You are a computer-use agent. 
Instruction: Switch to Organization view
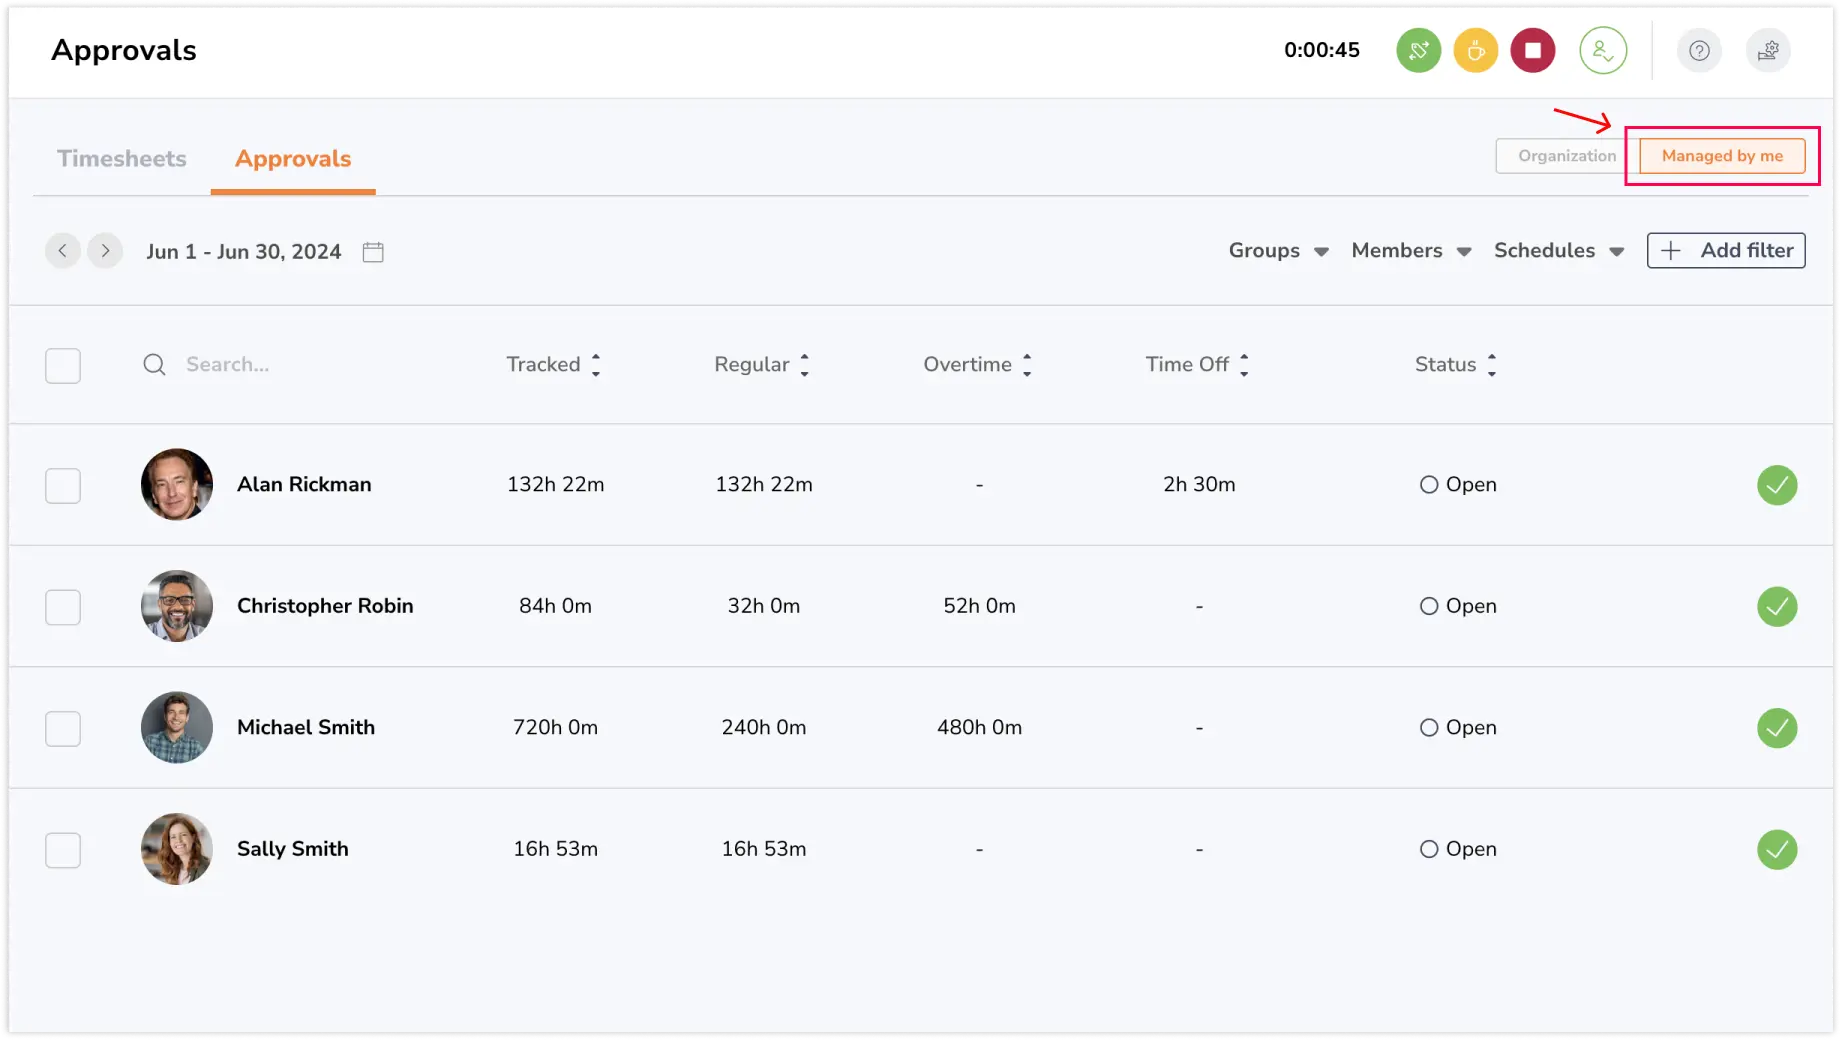(x=1566, y=156)
